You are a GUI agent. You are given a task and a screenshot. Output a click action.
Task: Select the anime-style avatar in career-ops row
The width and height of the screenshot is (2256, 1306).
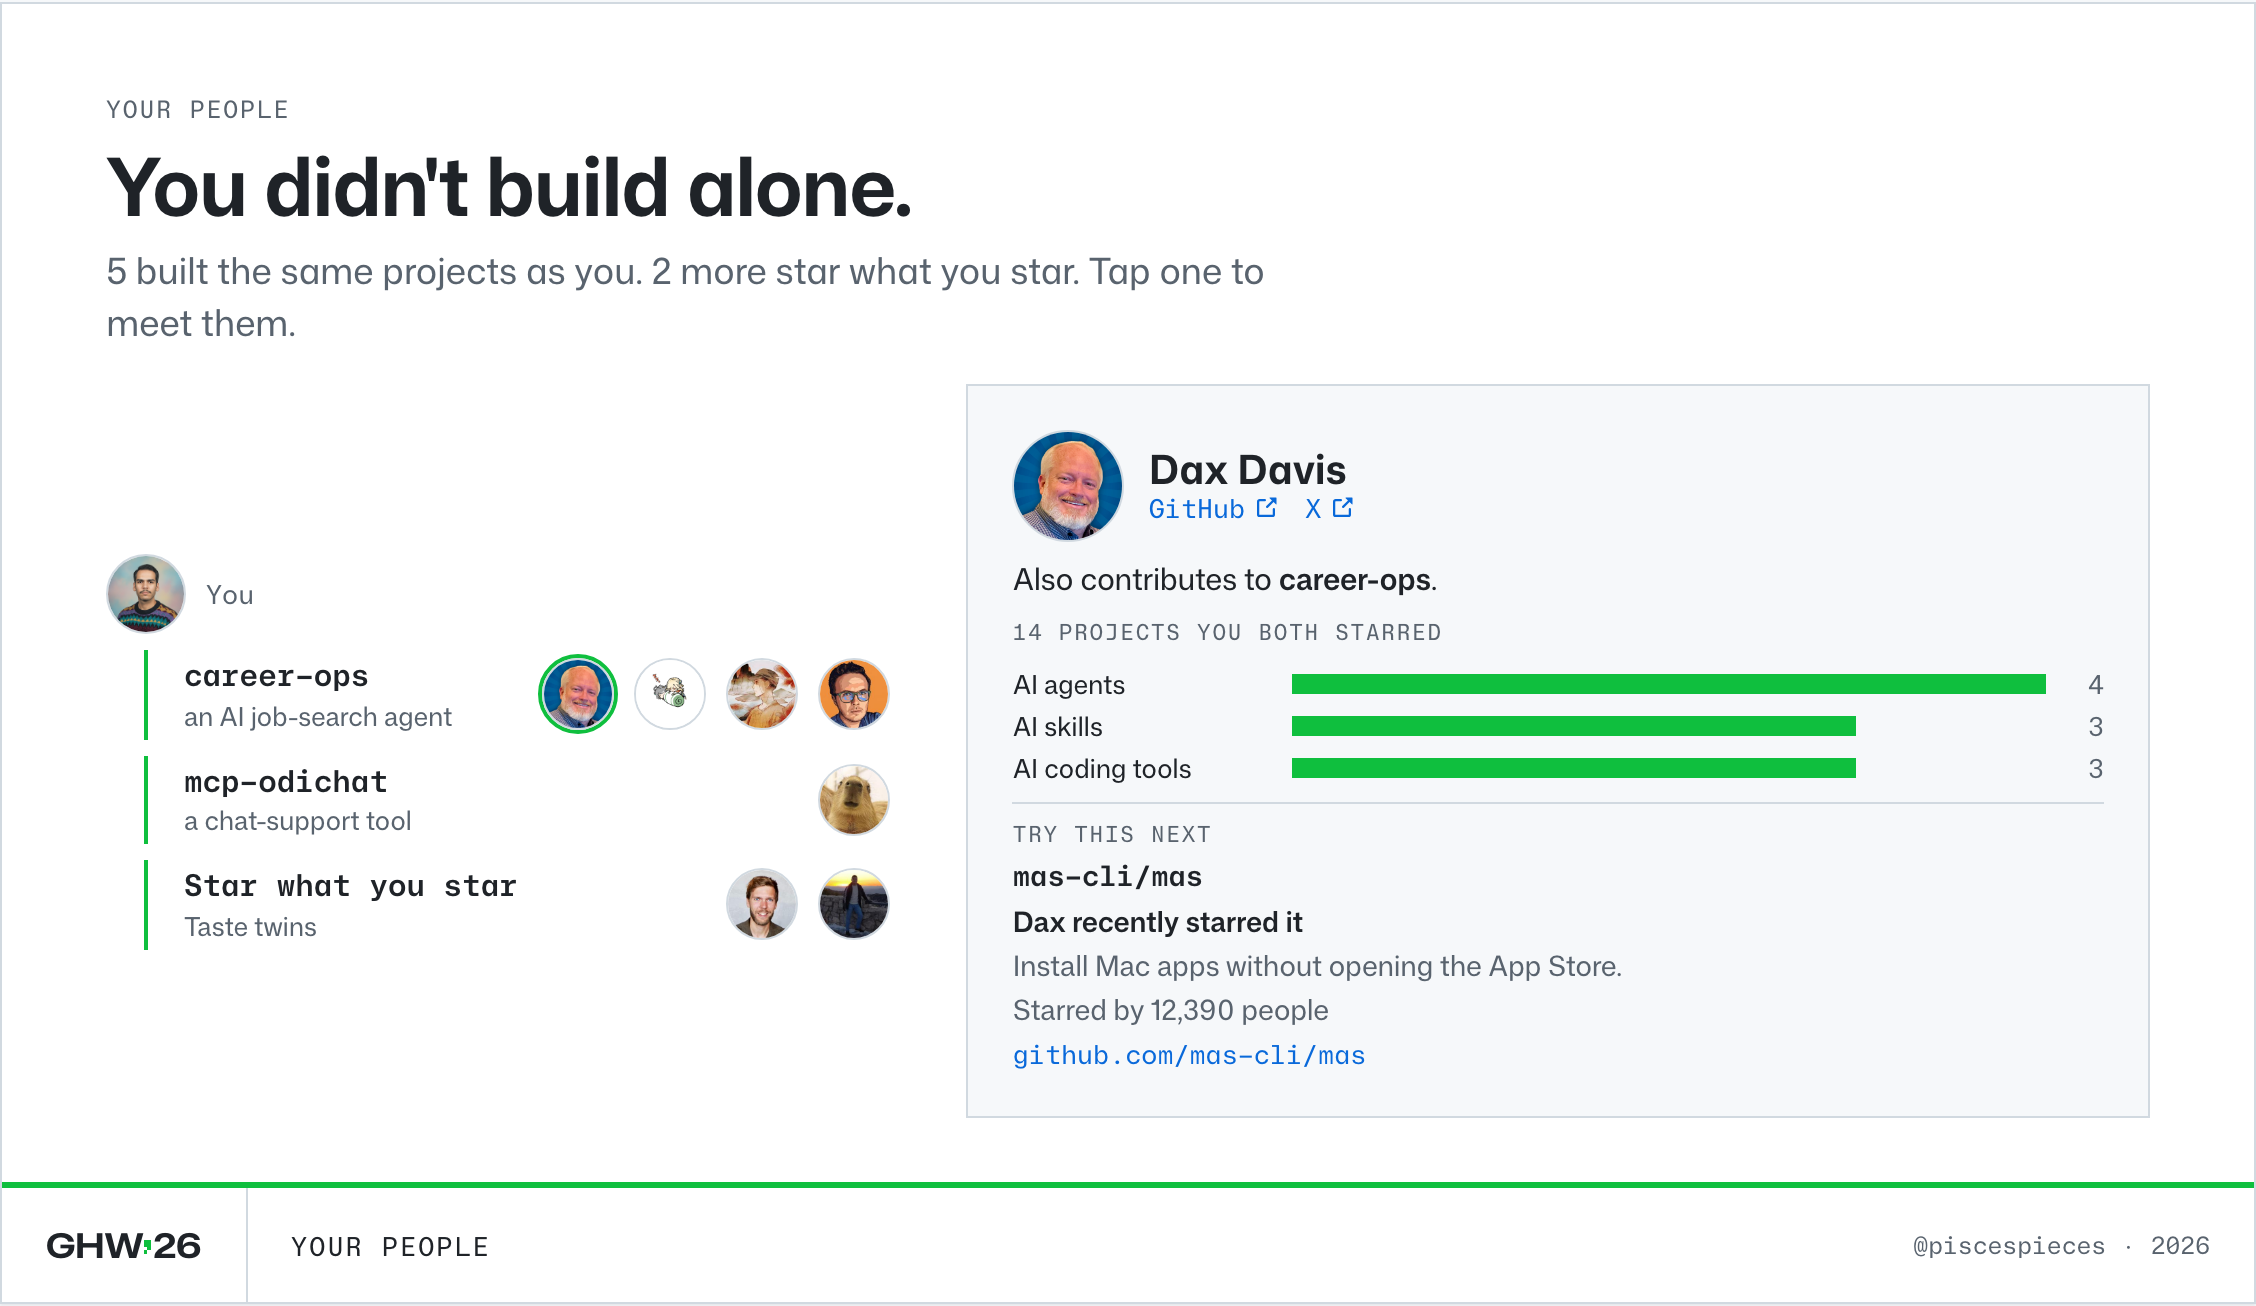coord(762,694)
